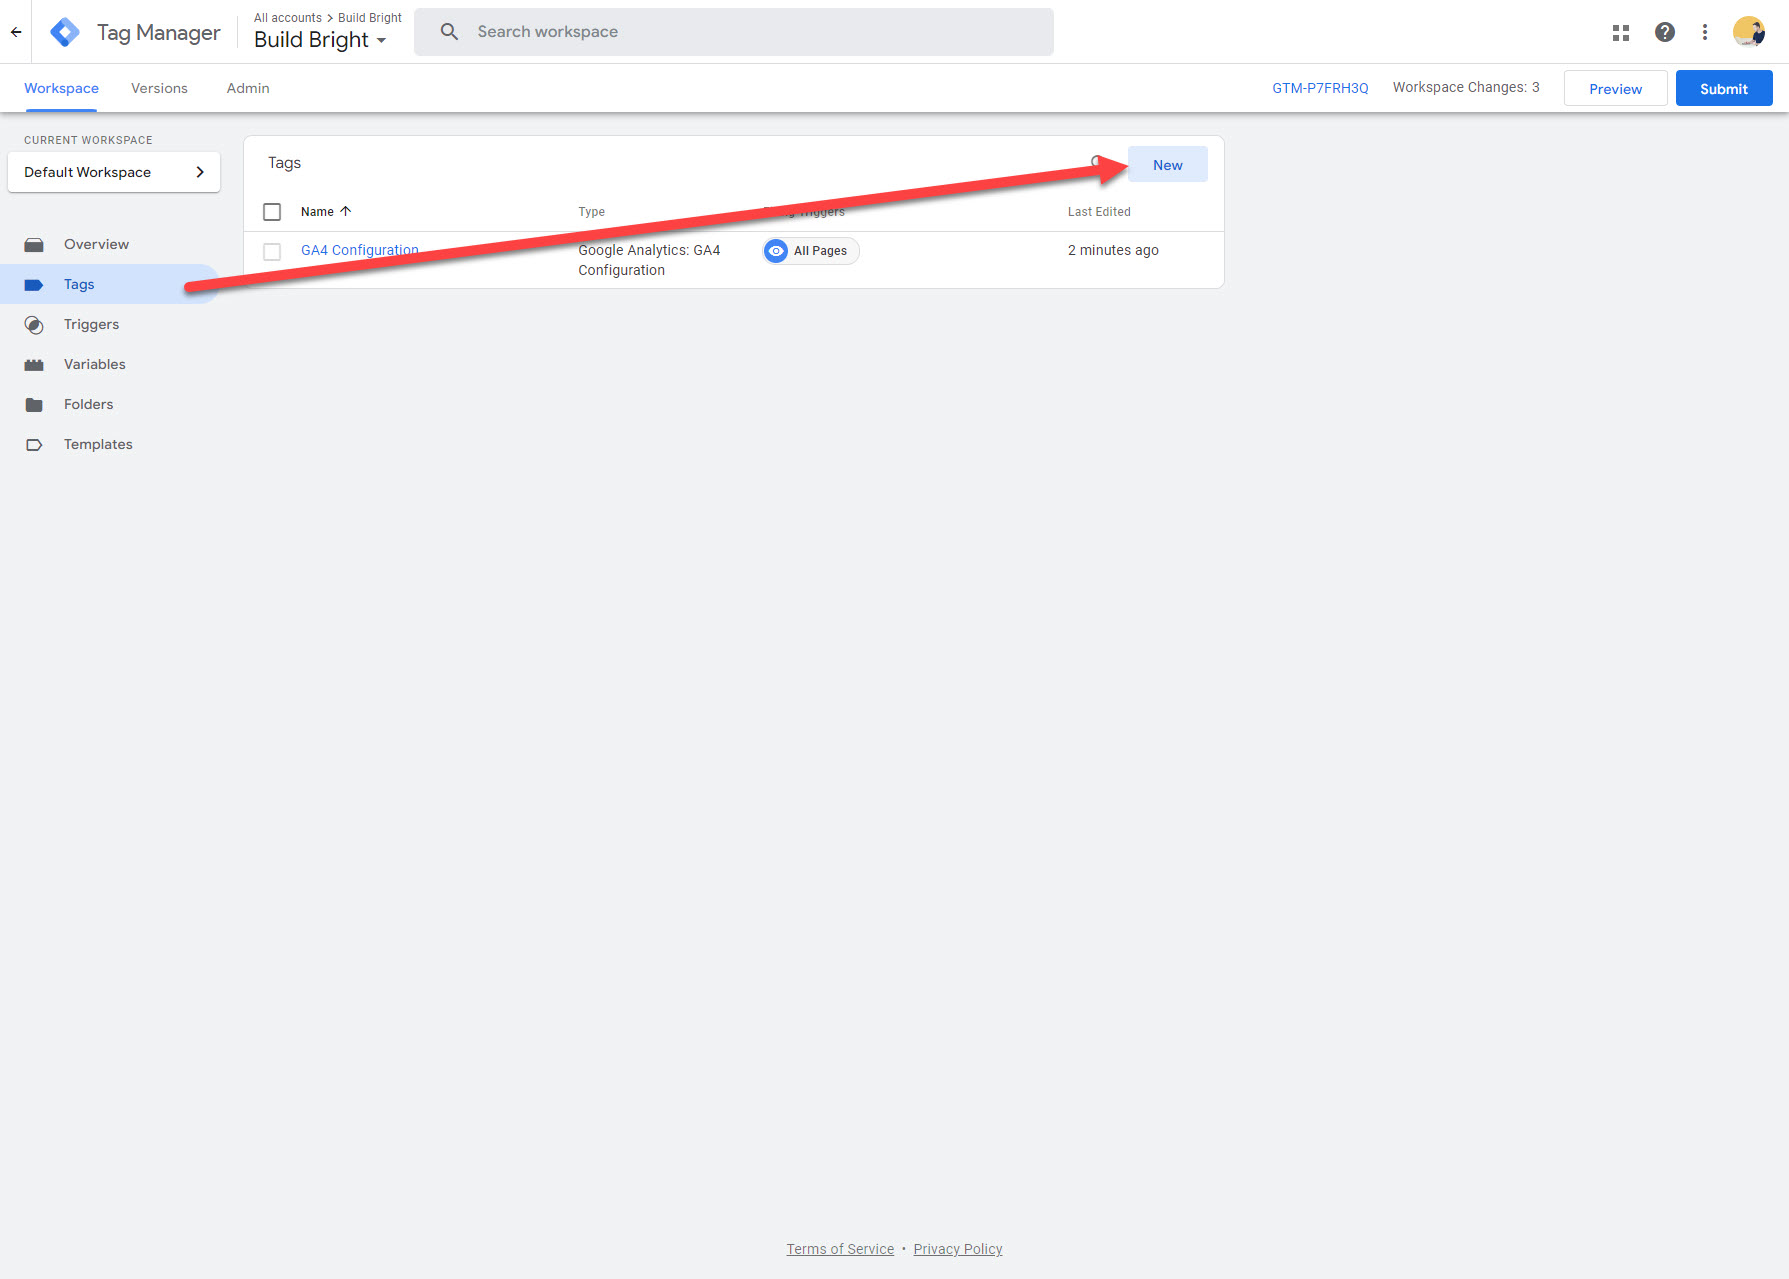Tick the select-all tags checkbox
This screenshot has width=1789, height=1279.
272,212
